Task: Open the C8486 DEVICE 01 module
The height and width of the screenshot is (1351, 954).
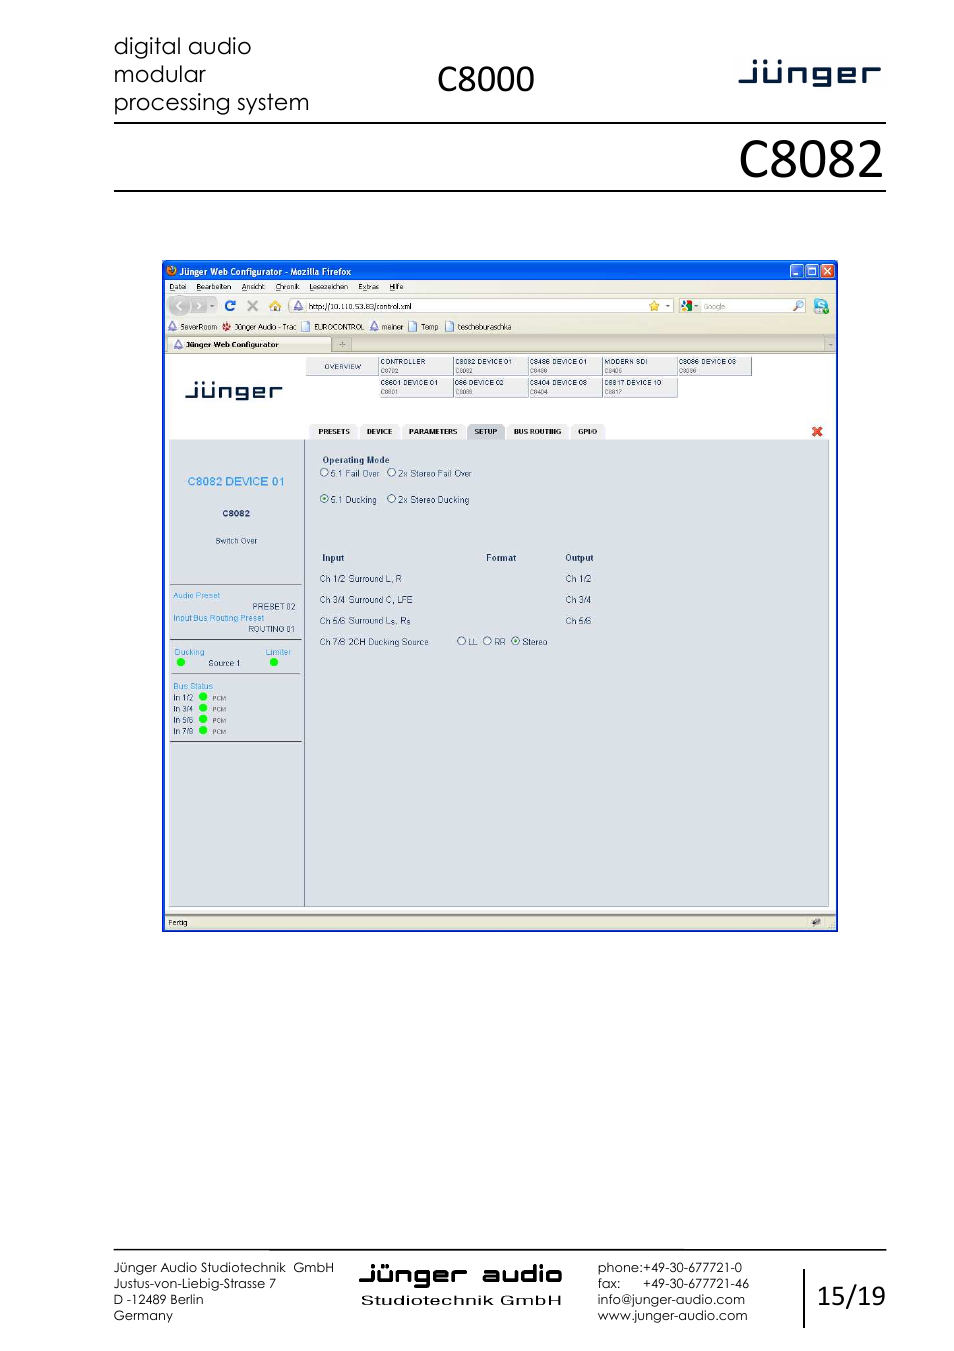Action: point(565,366)
